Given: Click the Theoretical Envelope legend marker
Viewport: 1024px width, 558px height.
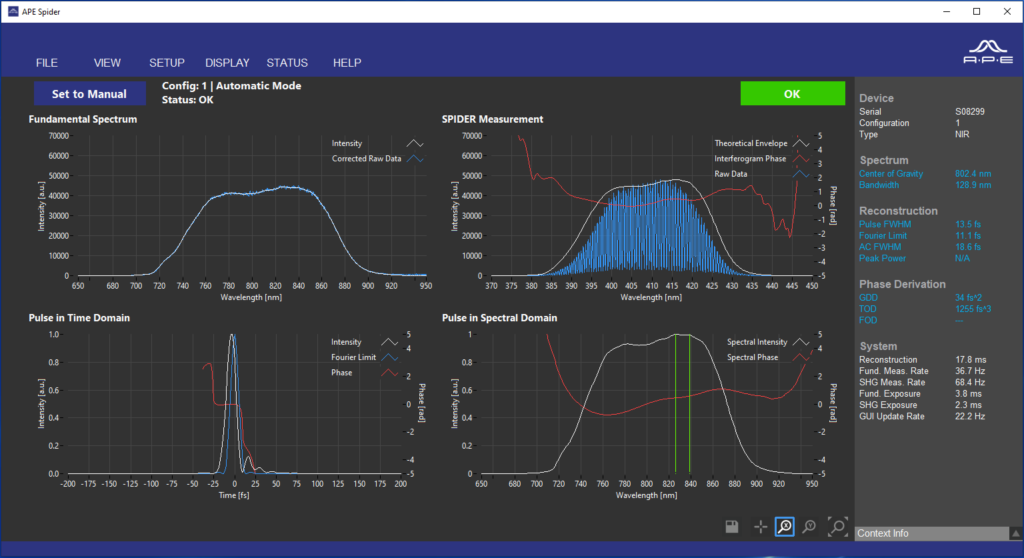Looking at the screenshot, I should 801,143.
